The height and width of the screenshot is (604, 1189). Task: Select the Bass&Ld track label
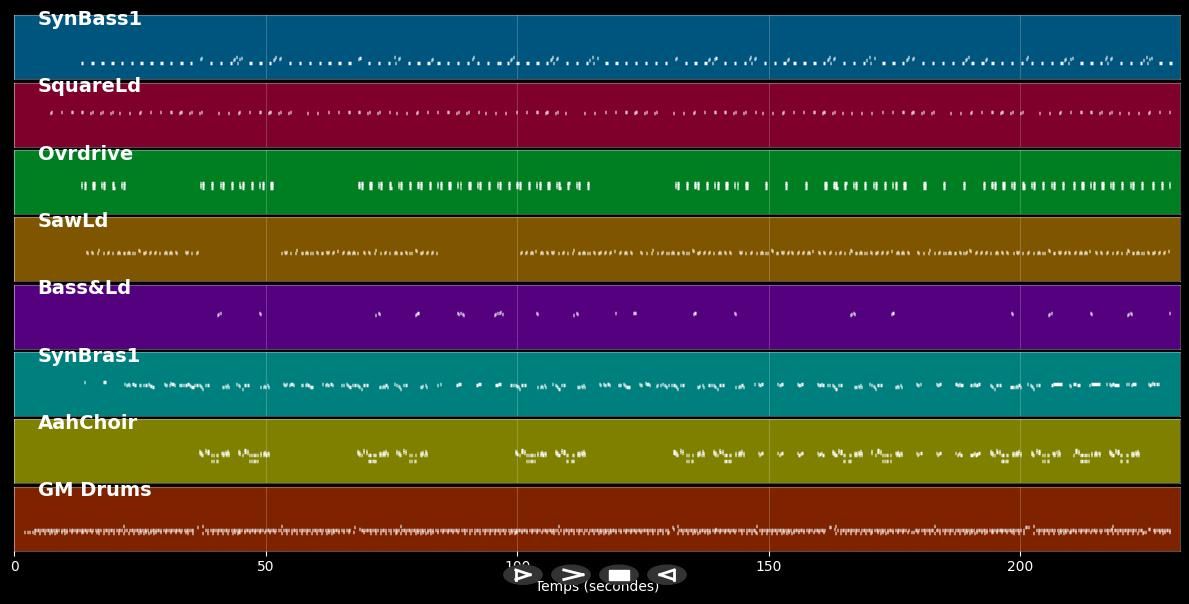pos(84,287)
